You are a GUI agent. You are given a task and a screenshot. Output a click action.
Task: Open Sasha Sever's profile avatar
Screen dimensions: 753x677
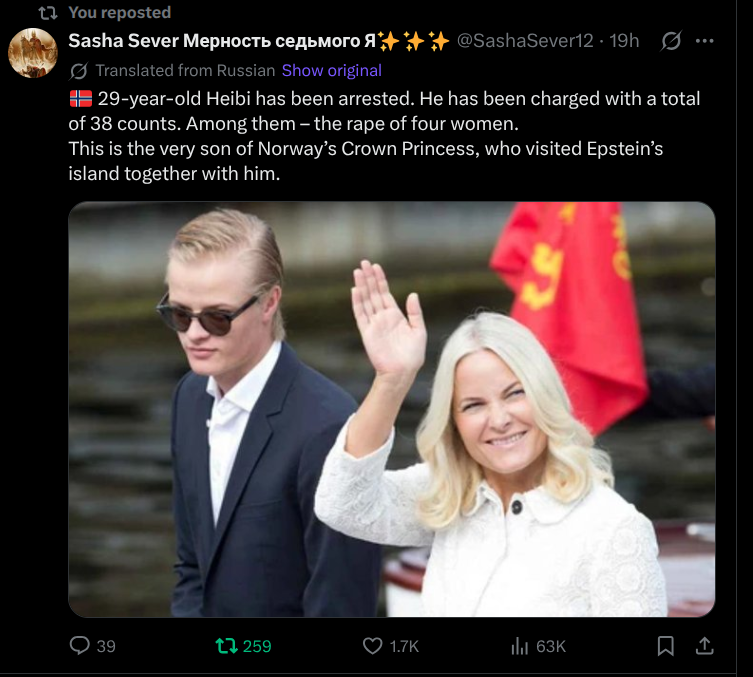[x=32, y=53]
